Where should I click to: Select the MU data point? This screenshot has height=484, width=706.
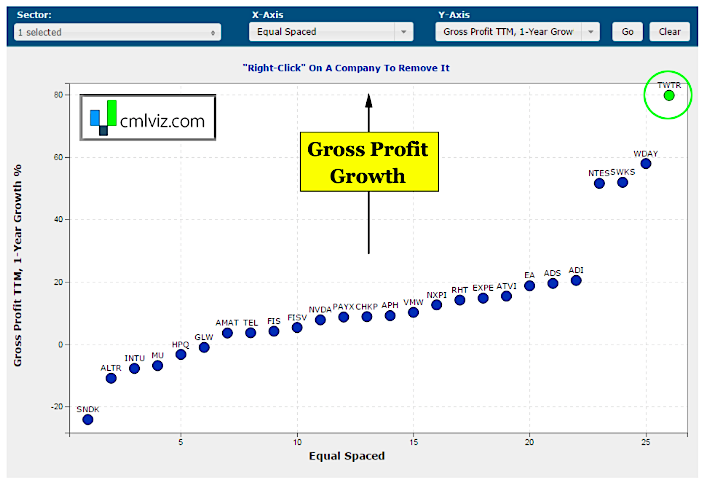pos(158,366)
